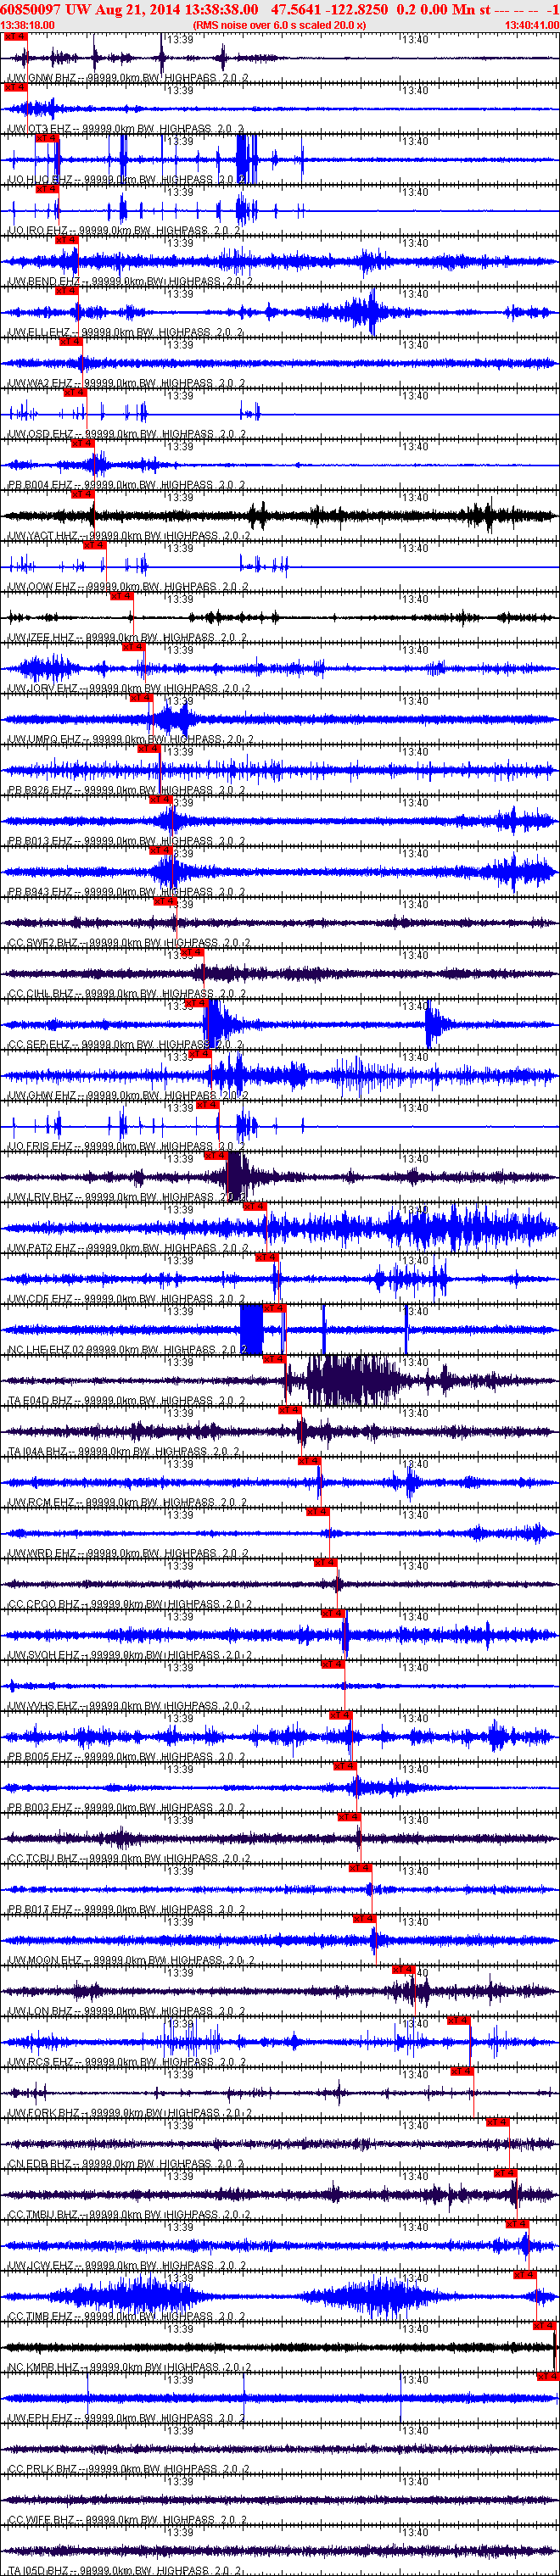The image size is (560, 2576).
Task: Select the UW GHW EHZ station label
Action: tap(127, 1096)
